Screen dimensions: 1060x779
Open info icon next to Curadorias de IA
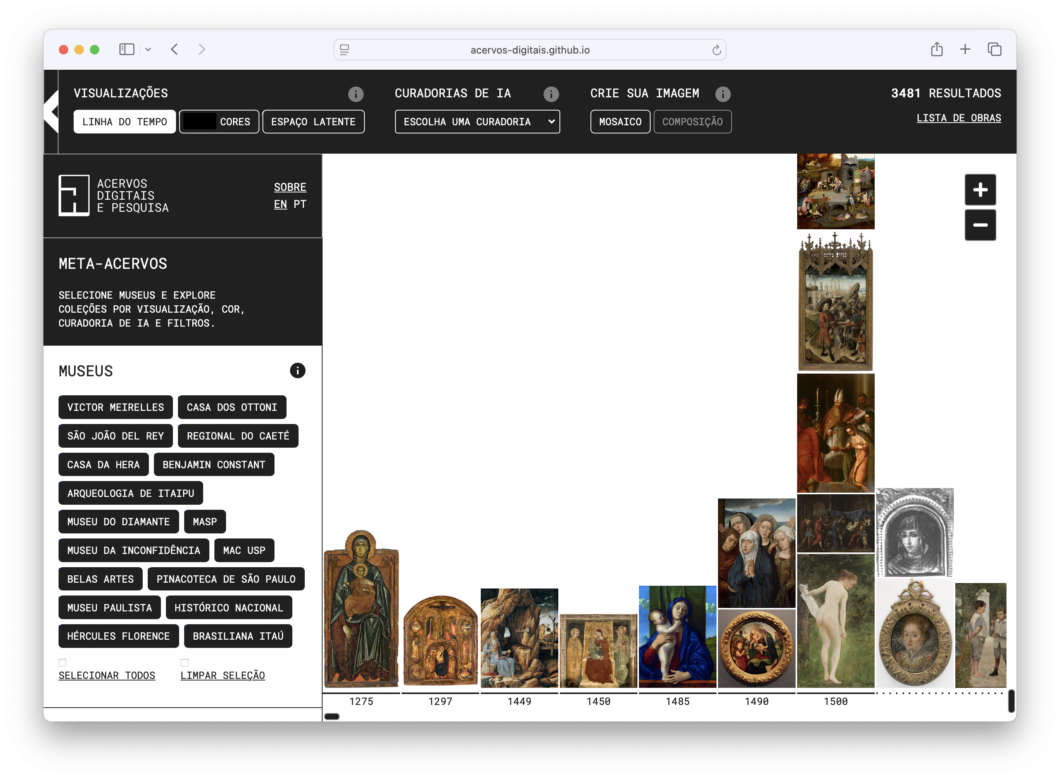[551, 94]
